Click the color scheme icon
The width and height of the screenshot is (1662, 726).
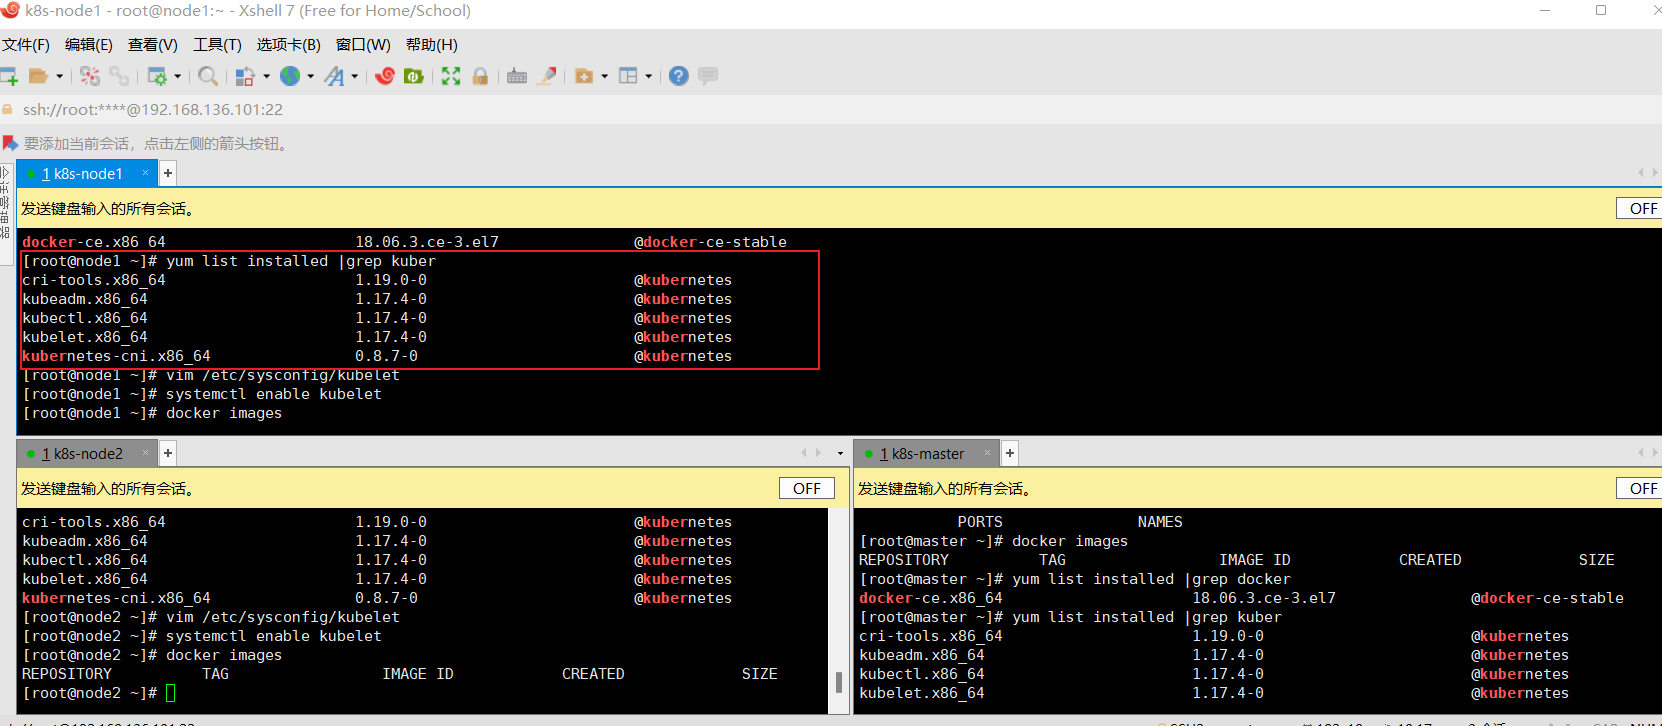tap(245, 76)
